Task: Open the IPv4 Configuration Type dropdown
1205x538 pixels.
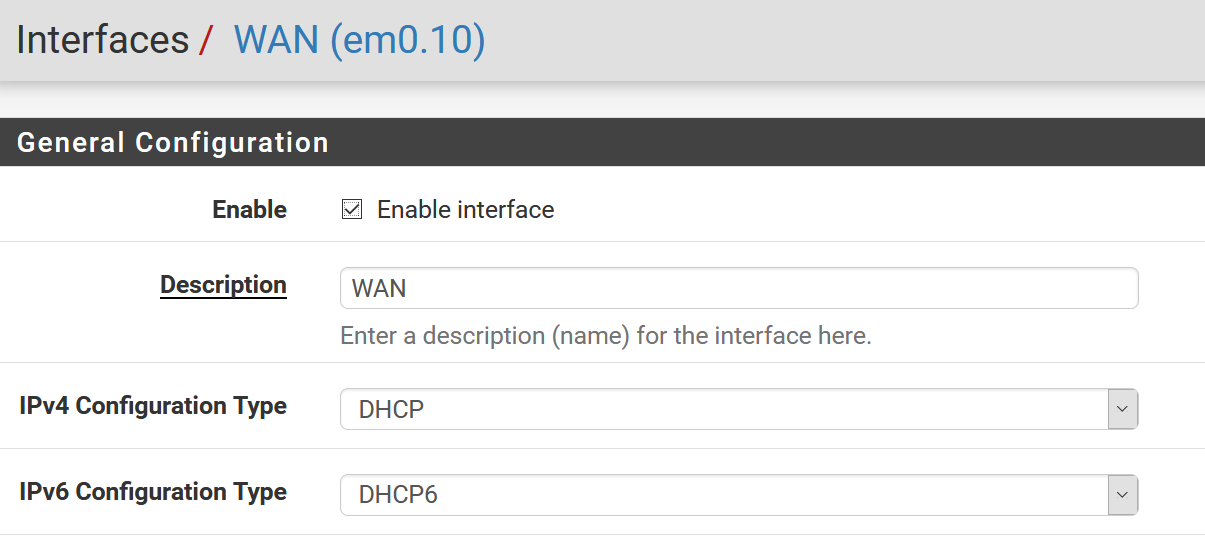Action: click(x=739, y=409)
